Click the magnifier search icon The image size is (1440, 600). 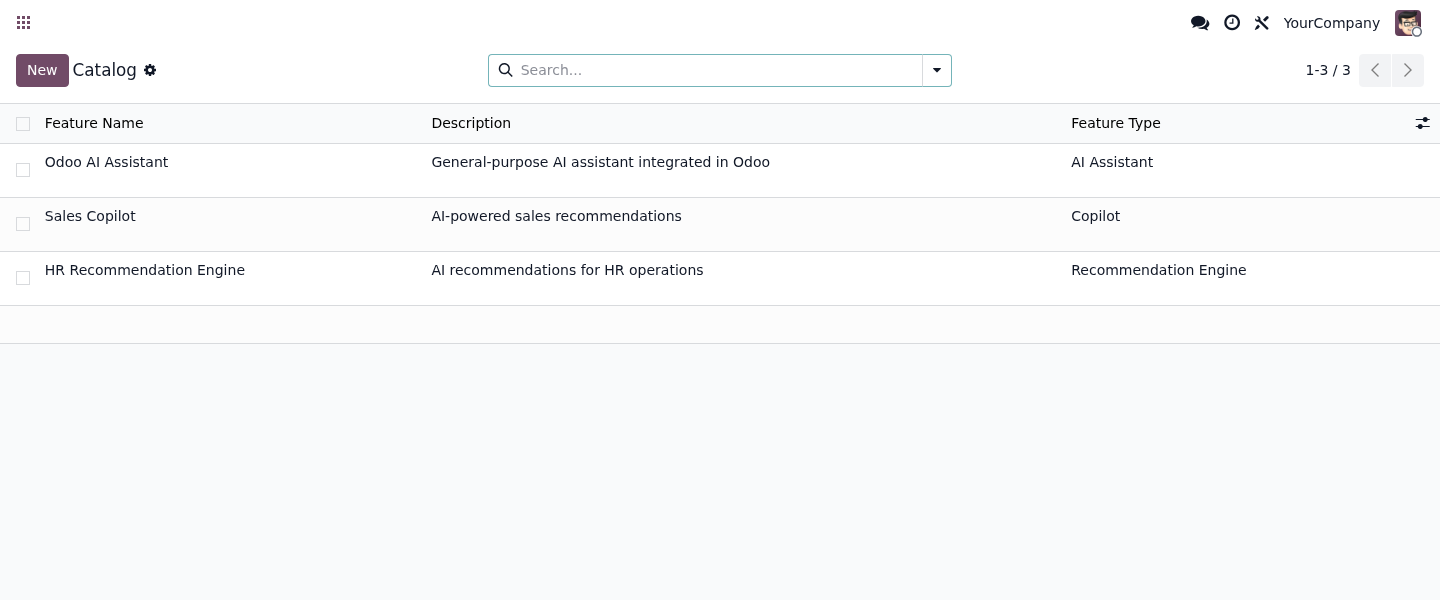[505, 70]
